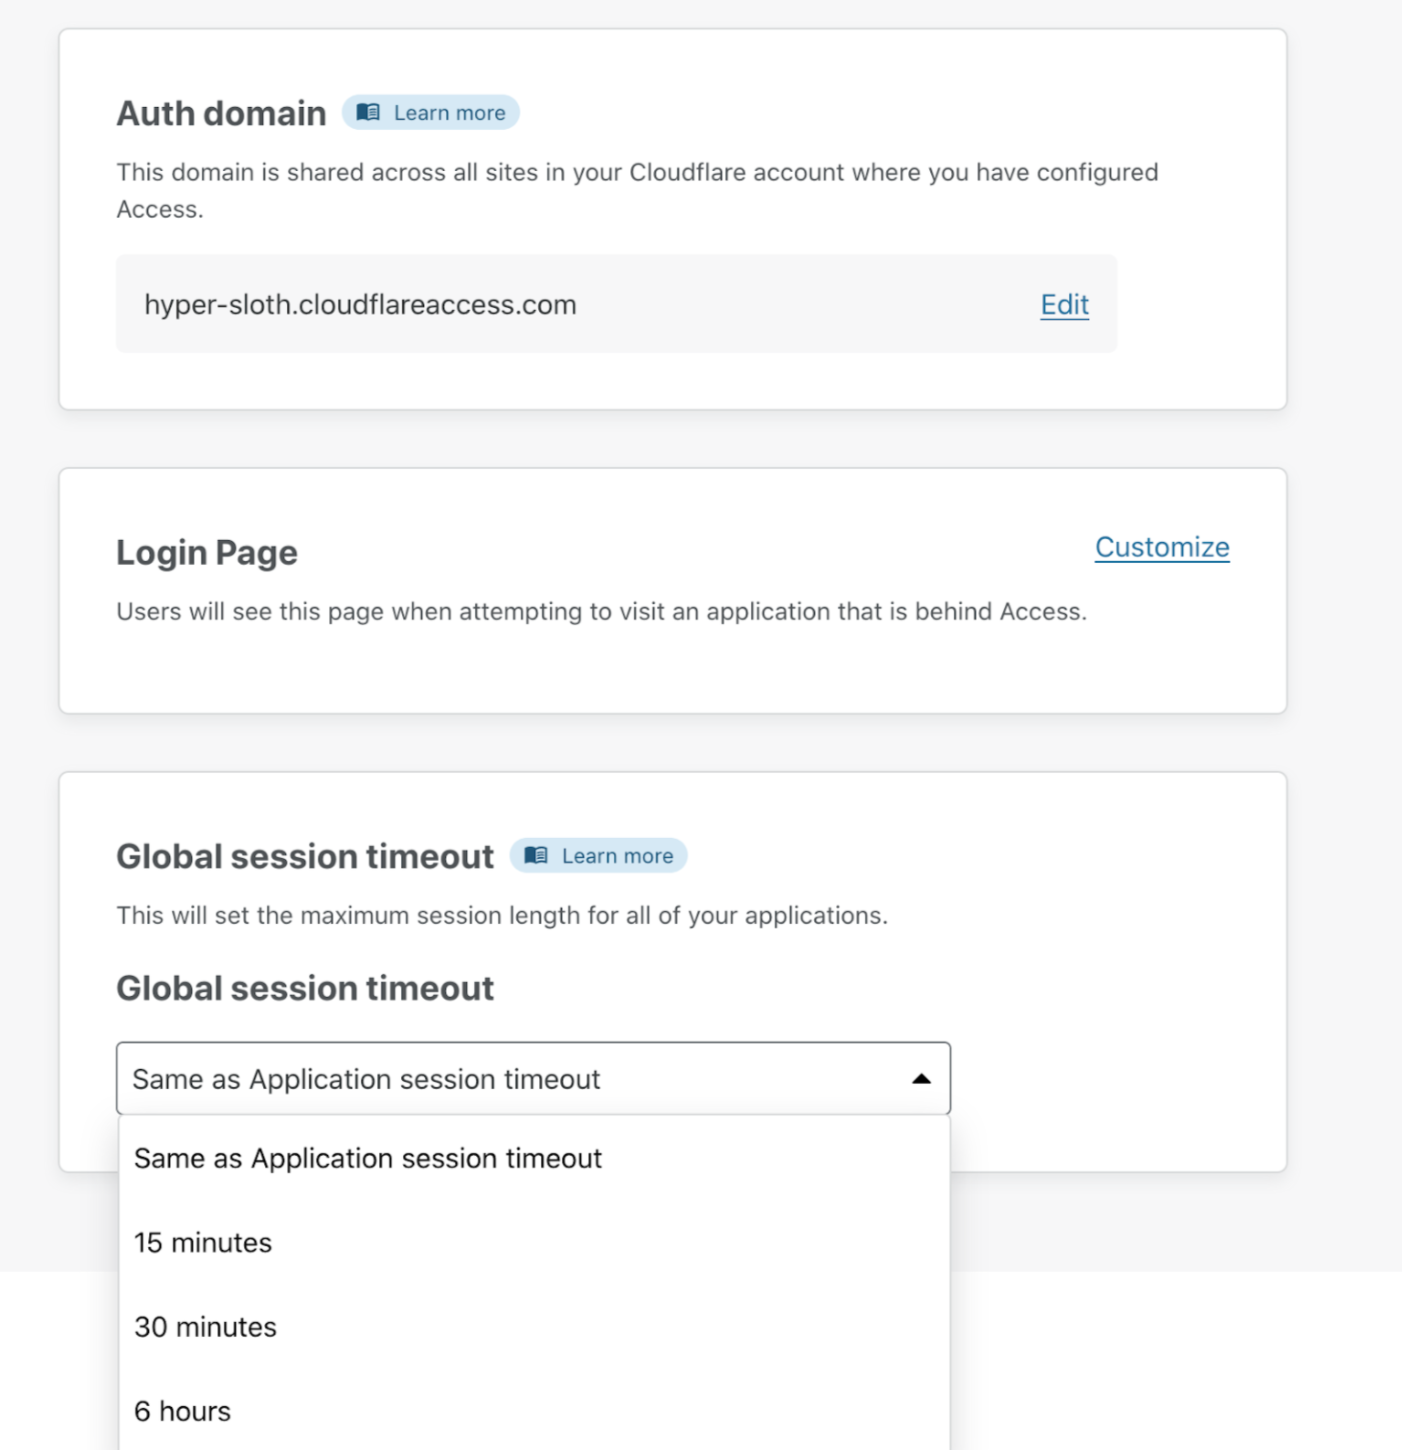Screen dimensions: 1402x1450
Task: Click the book icon beside Auth domain
Action: [368, 113]
